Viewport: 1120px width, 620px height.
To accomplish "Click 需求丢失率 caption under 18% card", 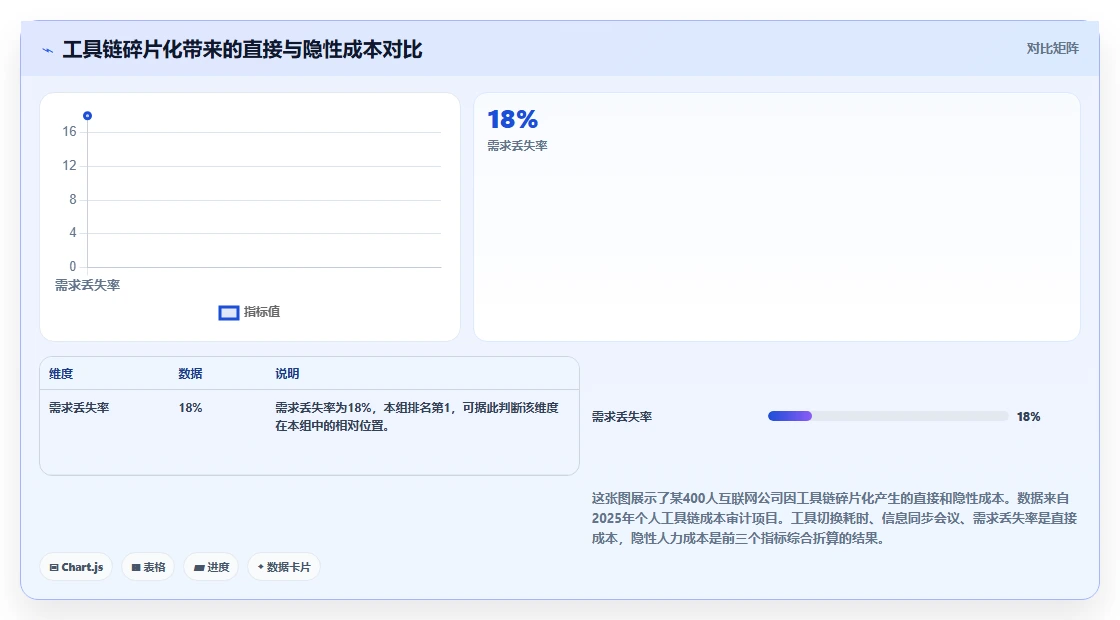I will click(517, 146).
